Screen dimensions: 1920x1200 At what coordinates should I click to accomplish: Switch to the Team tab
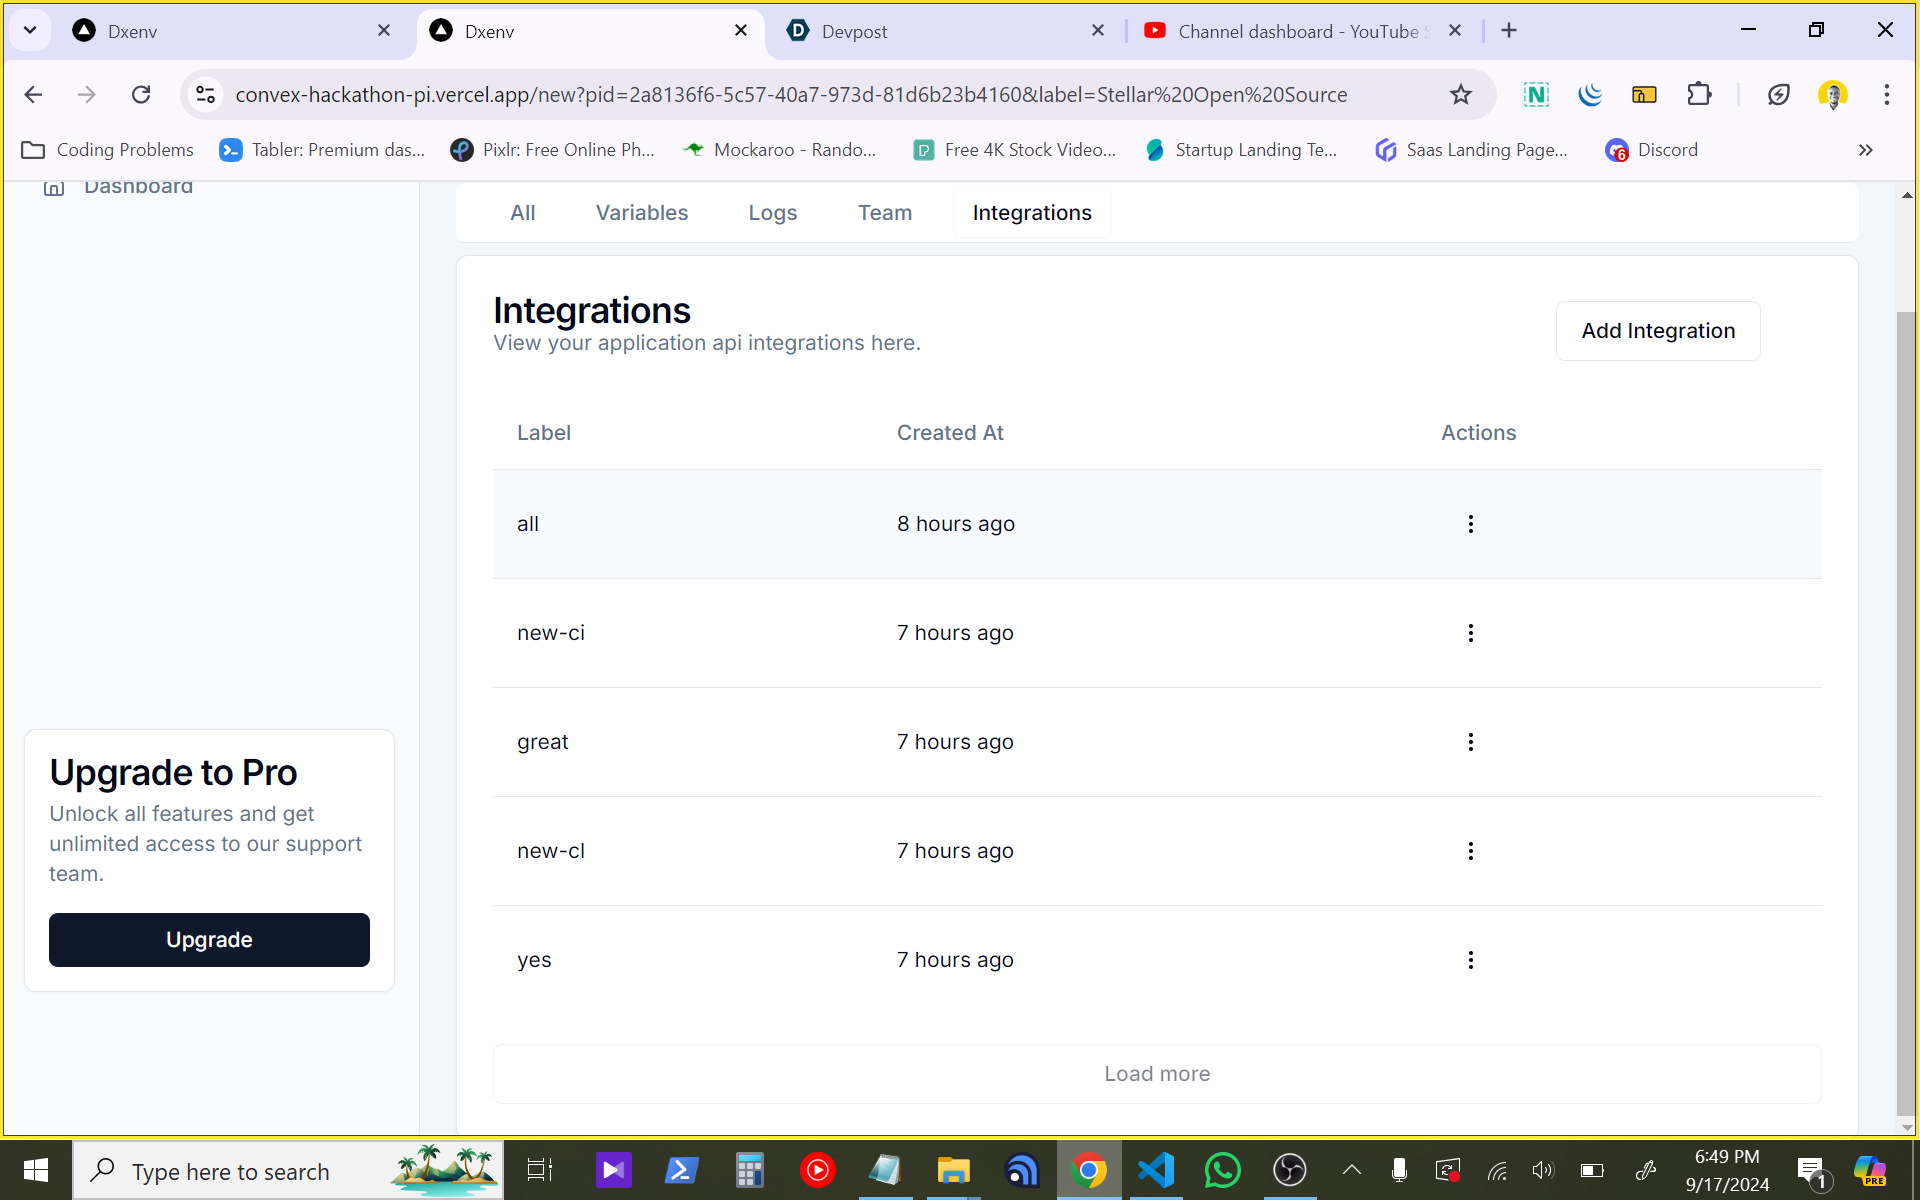point(884,213)
